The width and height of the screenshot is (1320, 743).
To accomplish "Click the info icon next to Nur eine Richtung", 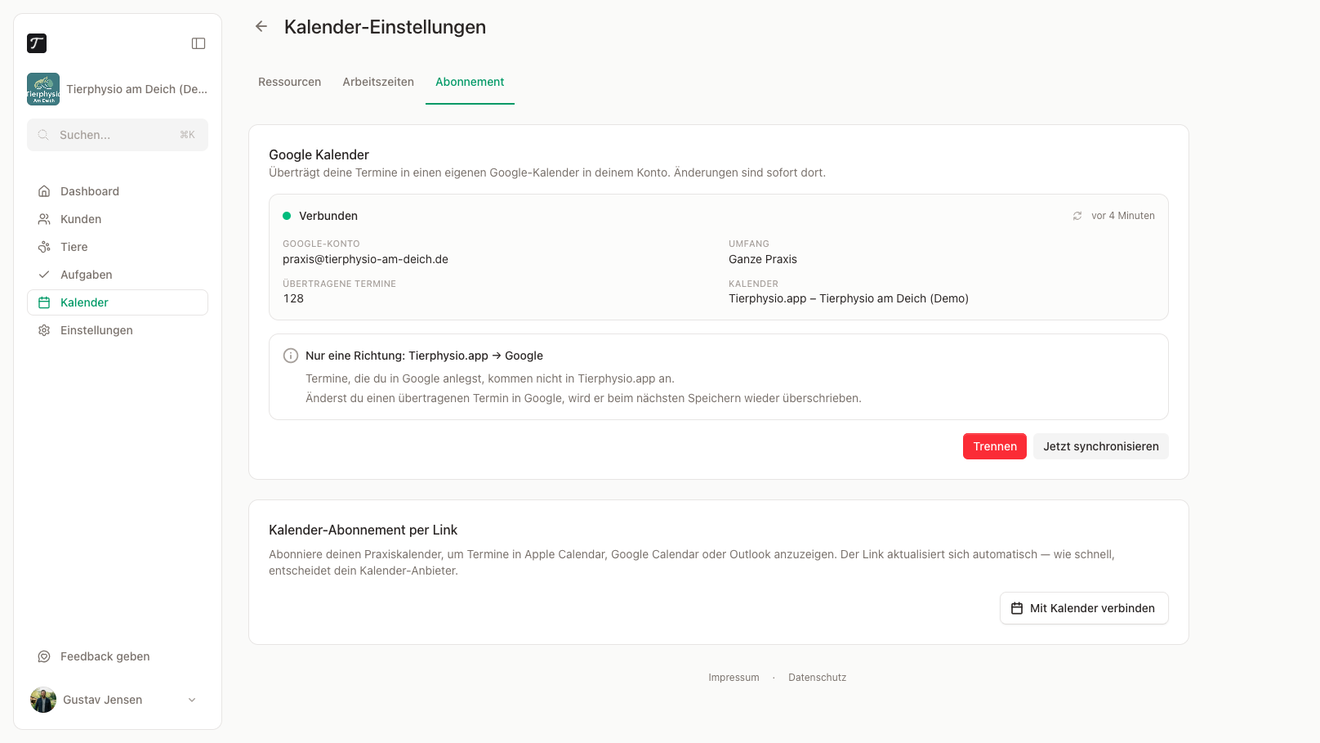I will (x=291, y=356).
